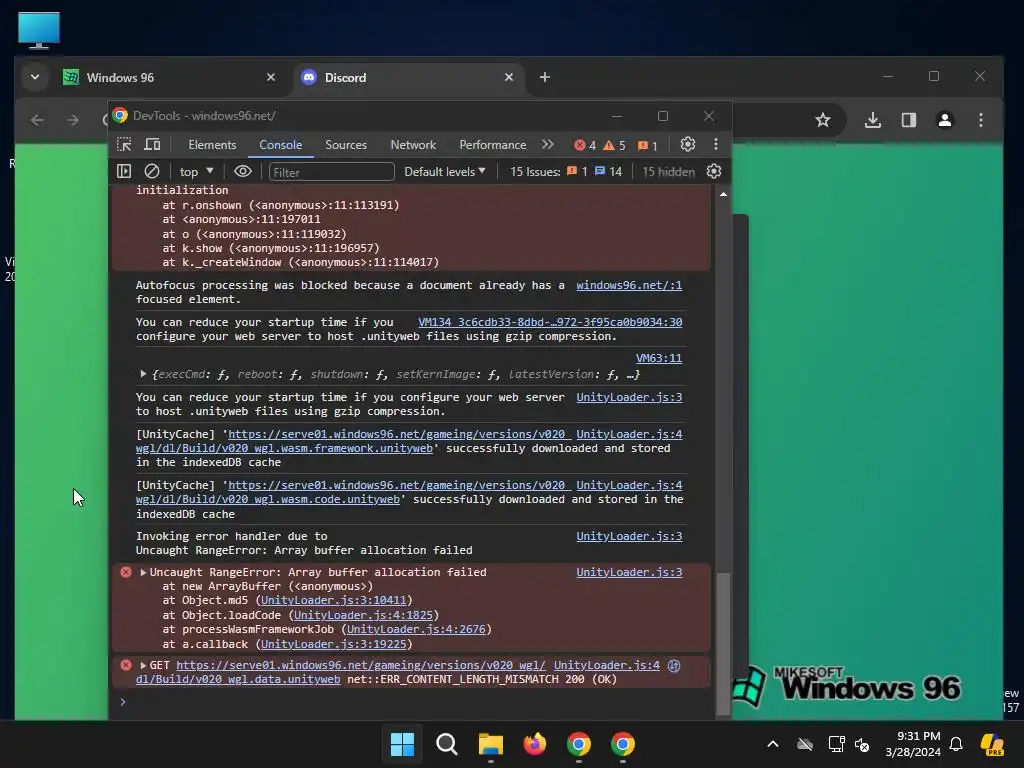Switch to the Network tab
This screenshot has height=768, width=1024.
413,145
